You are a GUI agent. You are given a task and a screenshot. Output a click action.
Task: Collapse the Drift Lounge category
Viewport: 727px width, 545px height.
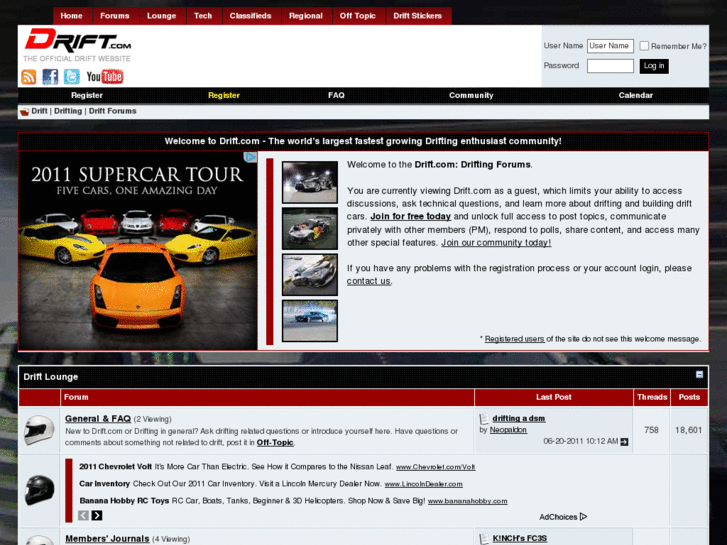[700, 374]
